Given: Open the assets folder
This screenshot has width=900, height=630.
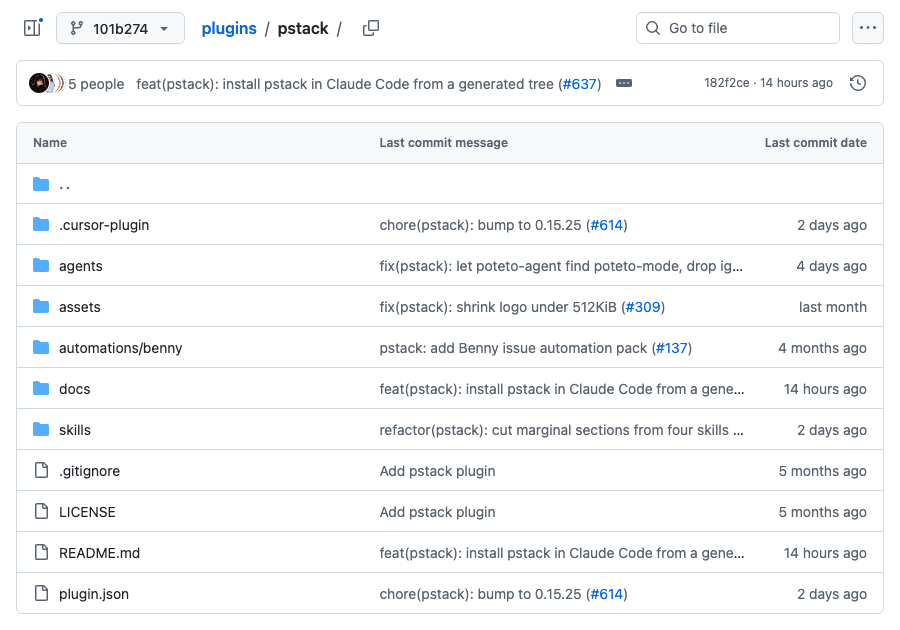Looking at the screenshot, I should click(x=80, y=307).
